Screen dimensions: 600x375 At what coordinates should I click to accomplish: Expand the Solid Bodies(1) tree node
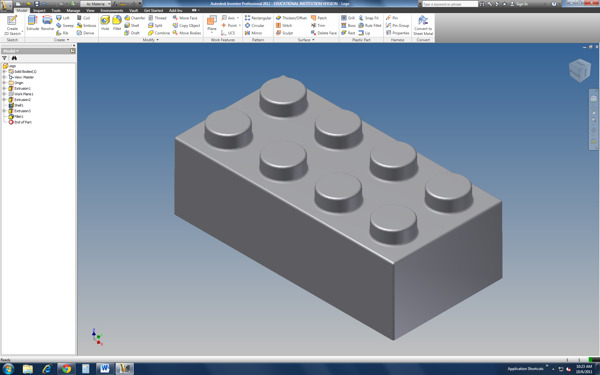[4, 72]
